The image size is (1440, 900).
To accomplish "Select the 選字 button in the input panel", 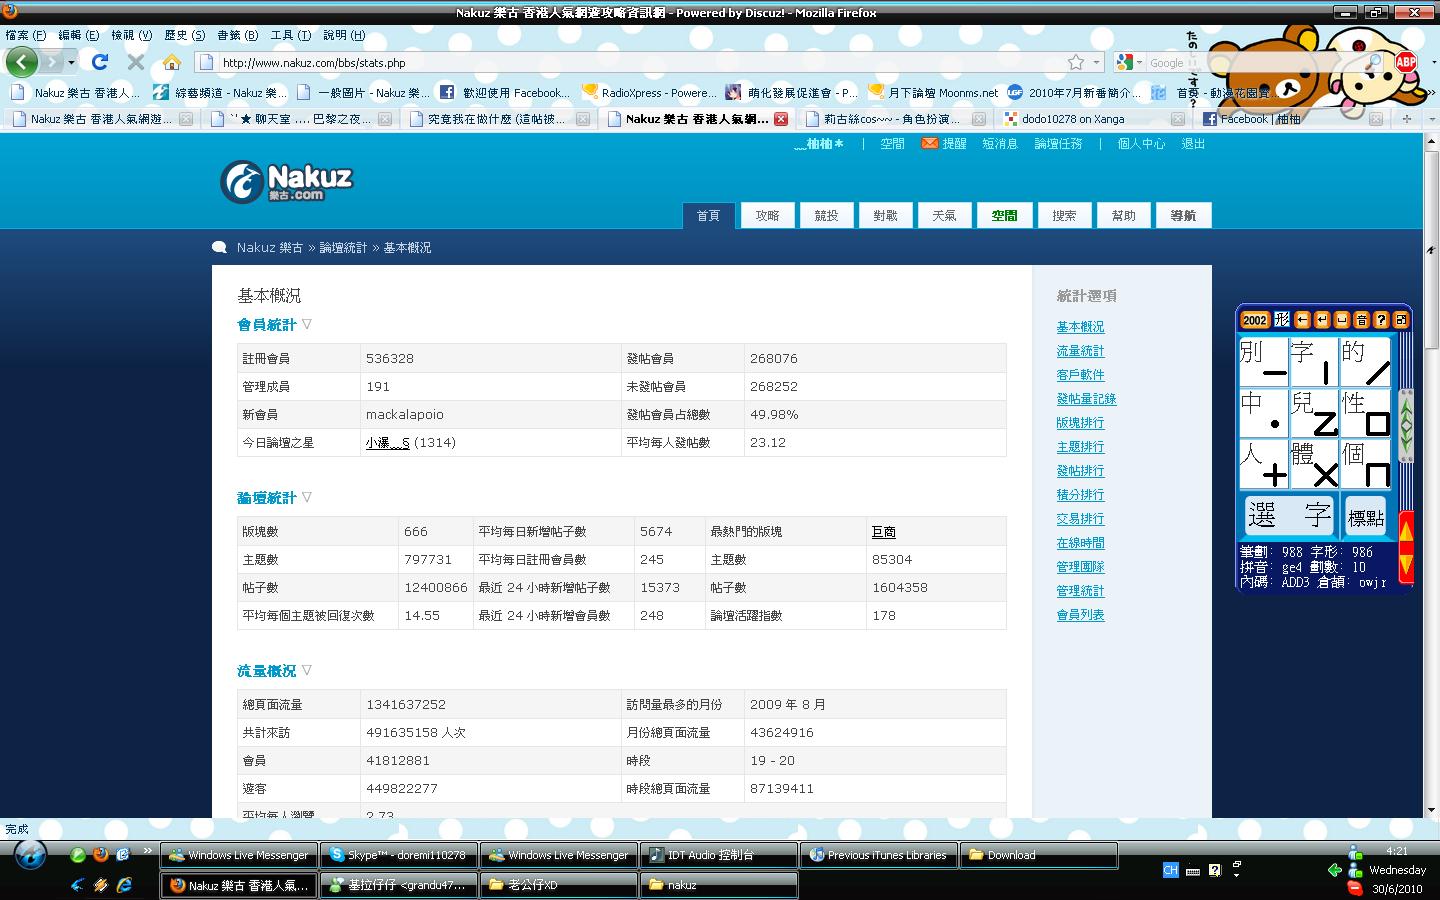I will coord(1289,516).
